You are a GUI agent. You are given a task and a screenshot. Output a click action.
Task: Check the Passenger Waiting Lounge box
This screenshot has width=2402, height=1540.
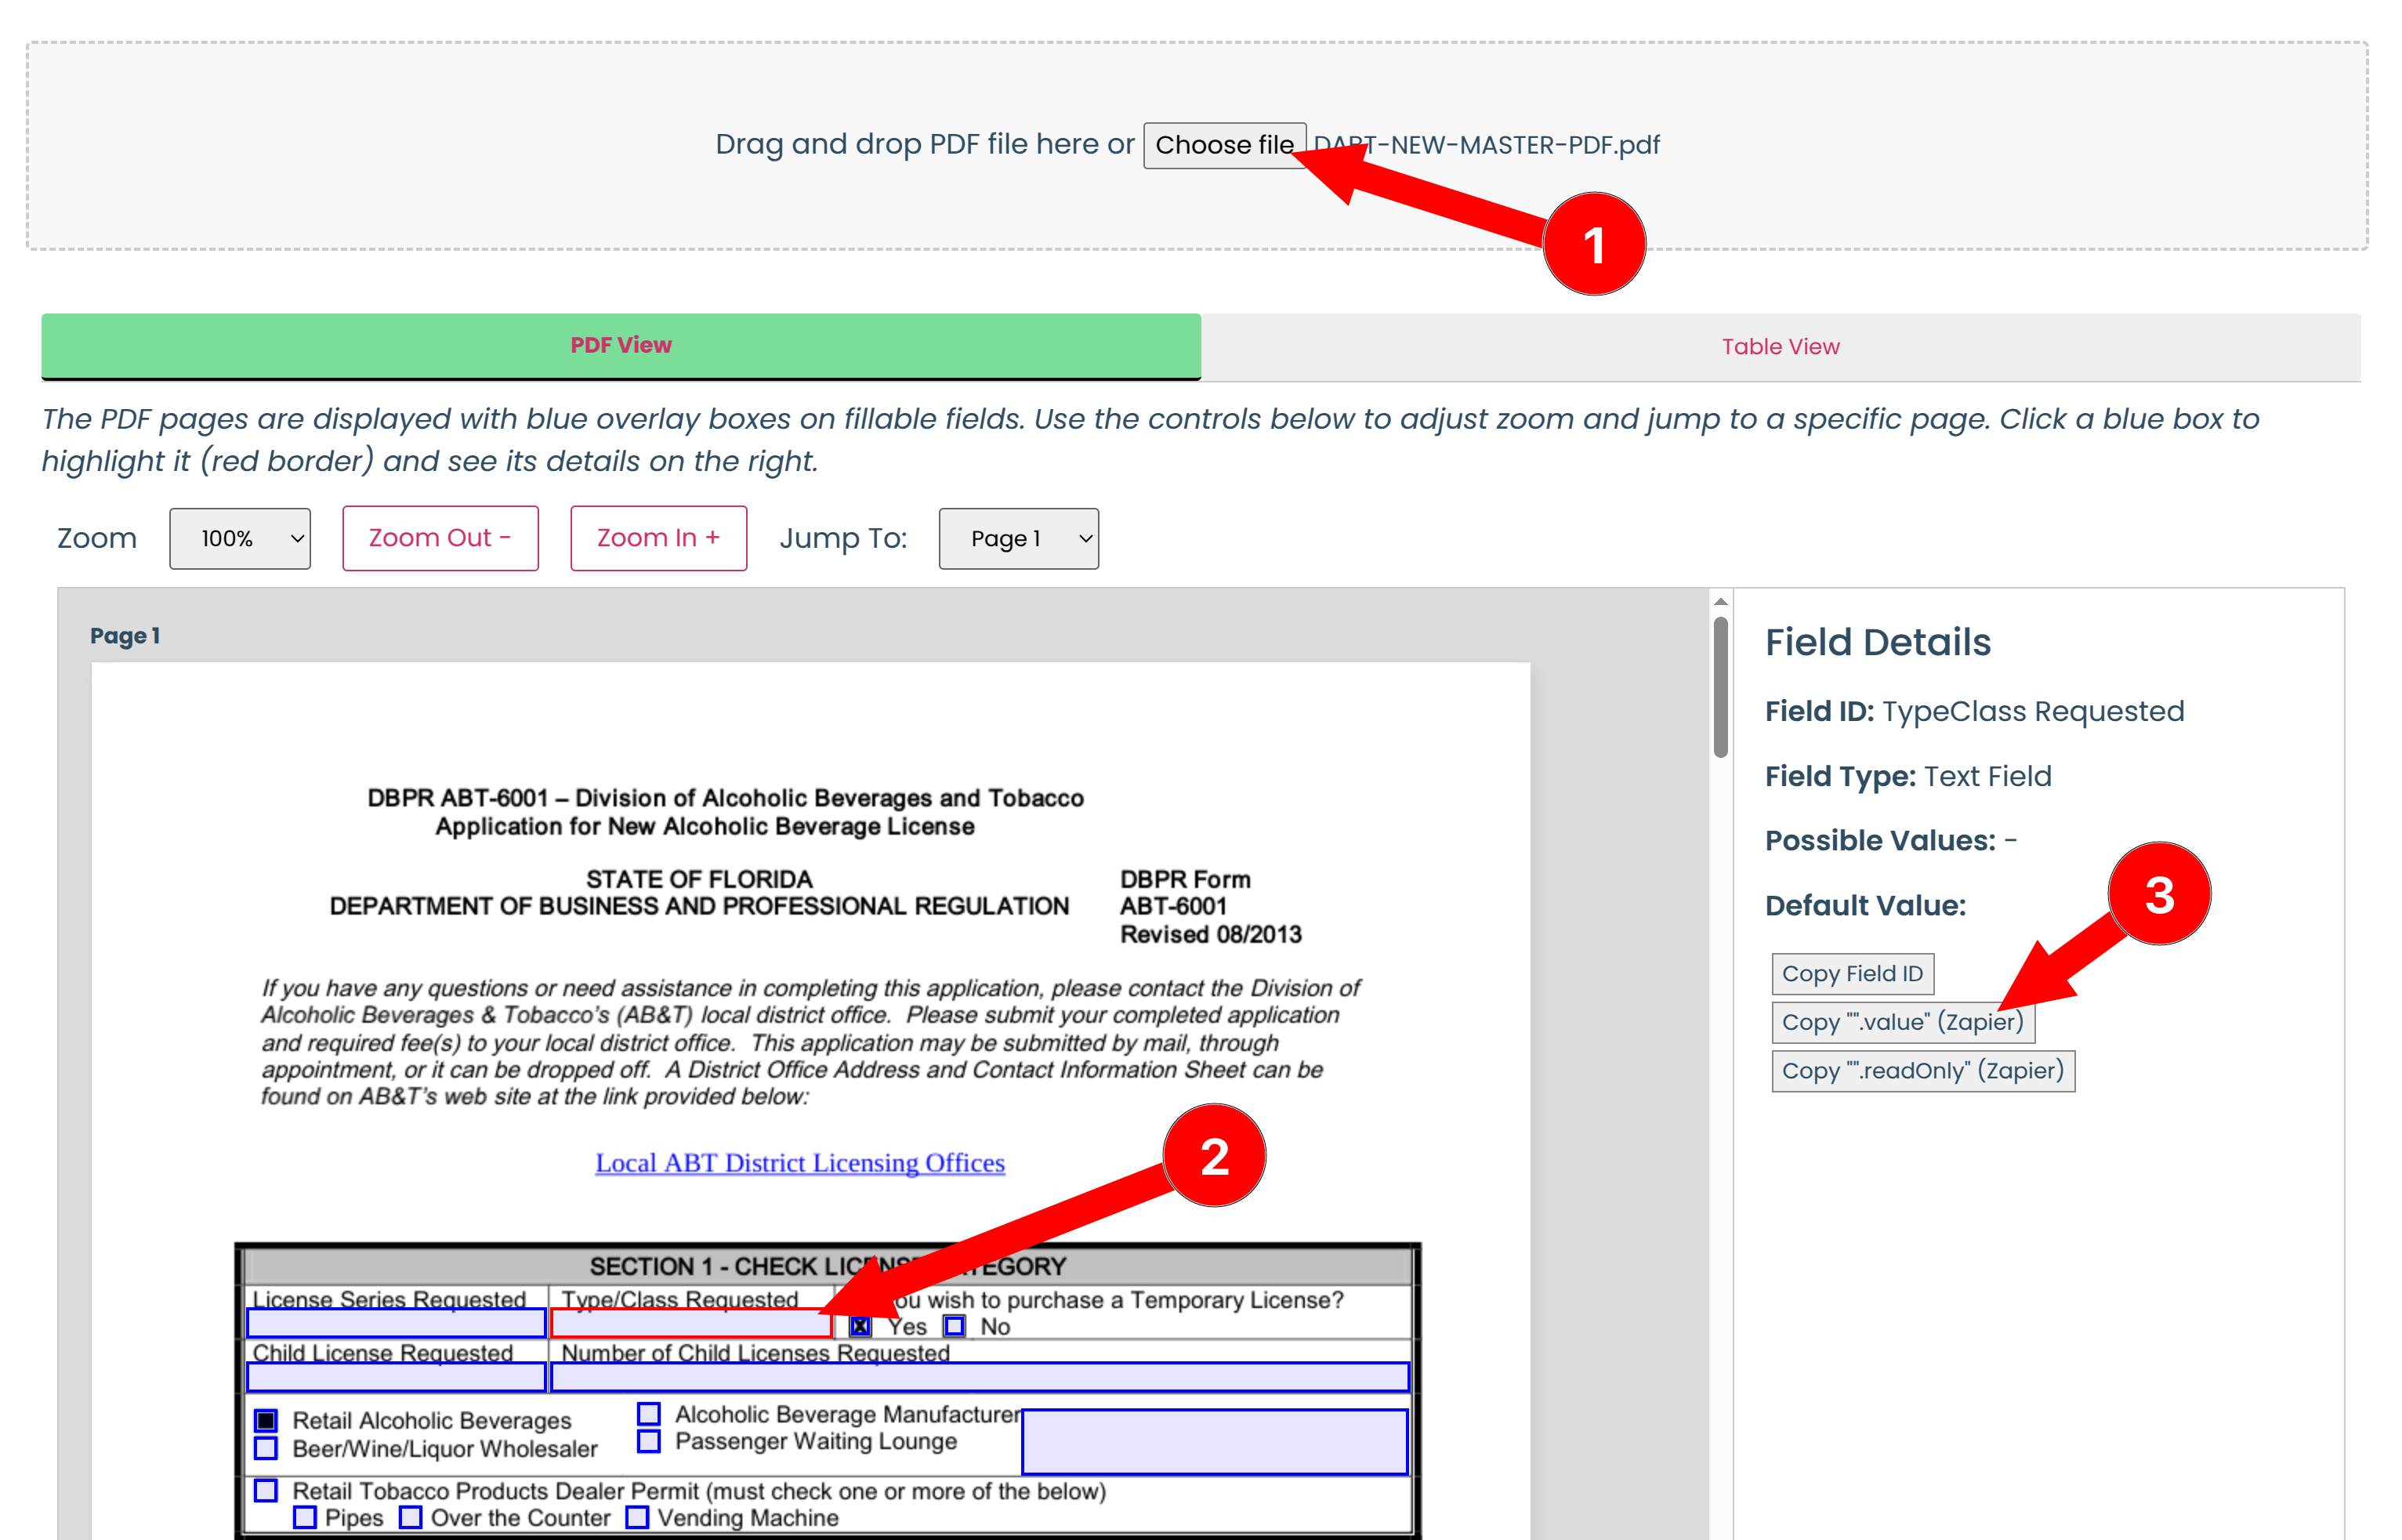pos(649,1441)
